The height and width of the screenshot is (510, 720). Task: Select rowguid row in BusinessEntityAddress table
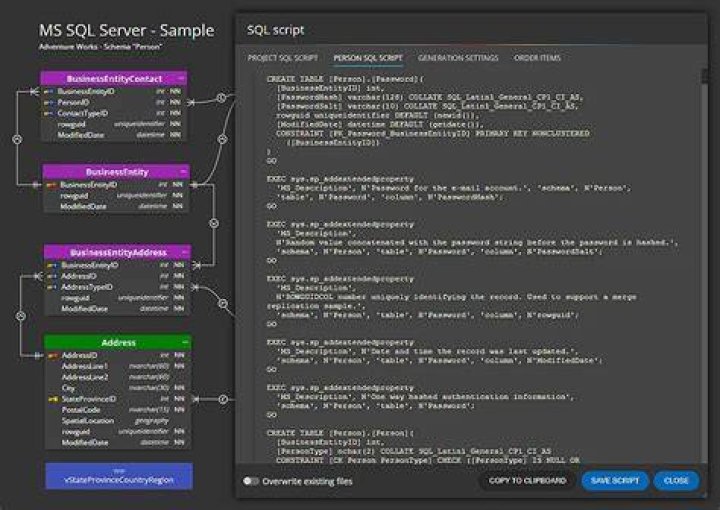pos(118,298)
